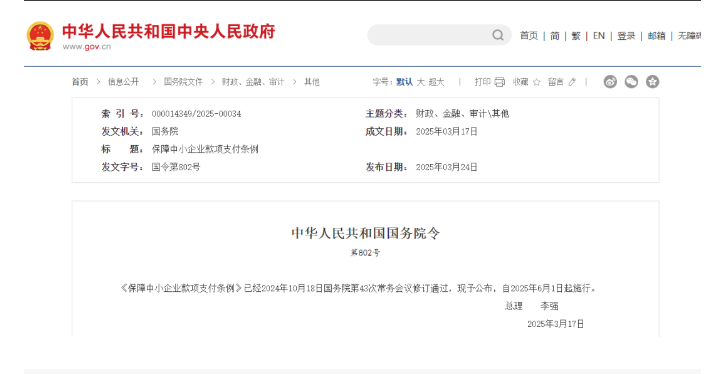Open 邮箱 link in header
Viewport: 720px width, 374px height.
(x=656, y=36)
